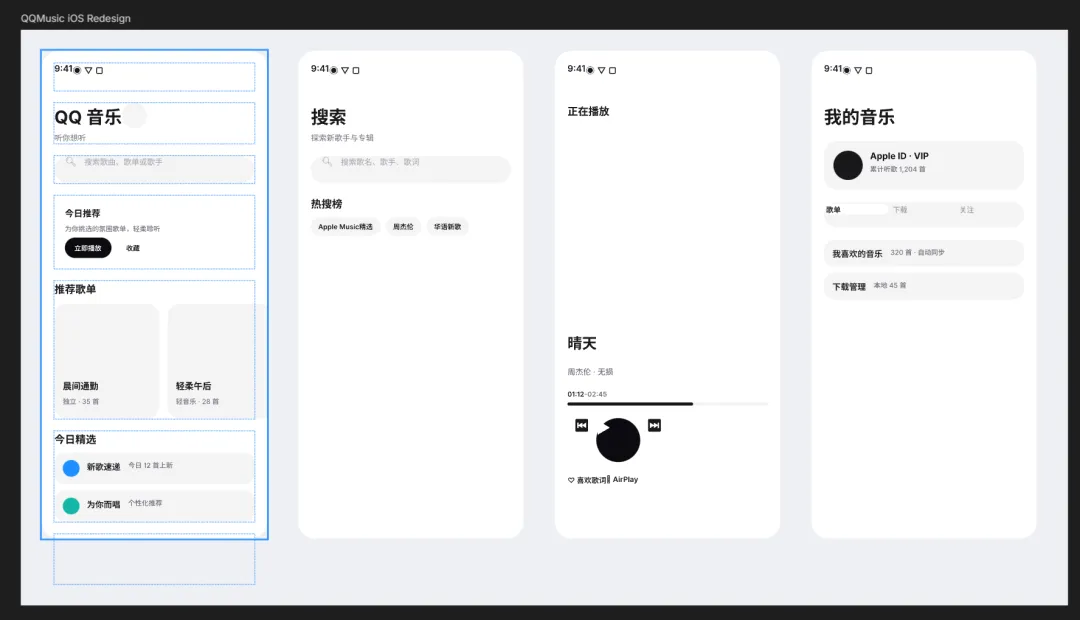Screen dimensions: 1080x620
Task: Tap the 周杰伦 hot search chip
Action: (403, 227)
